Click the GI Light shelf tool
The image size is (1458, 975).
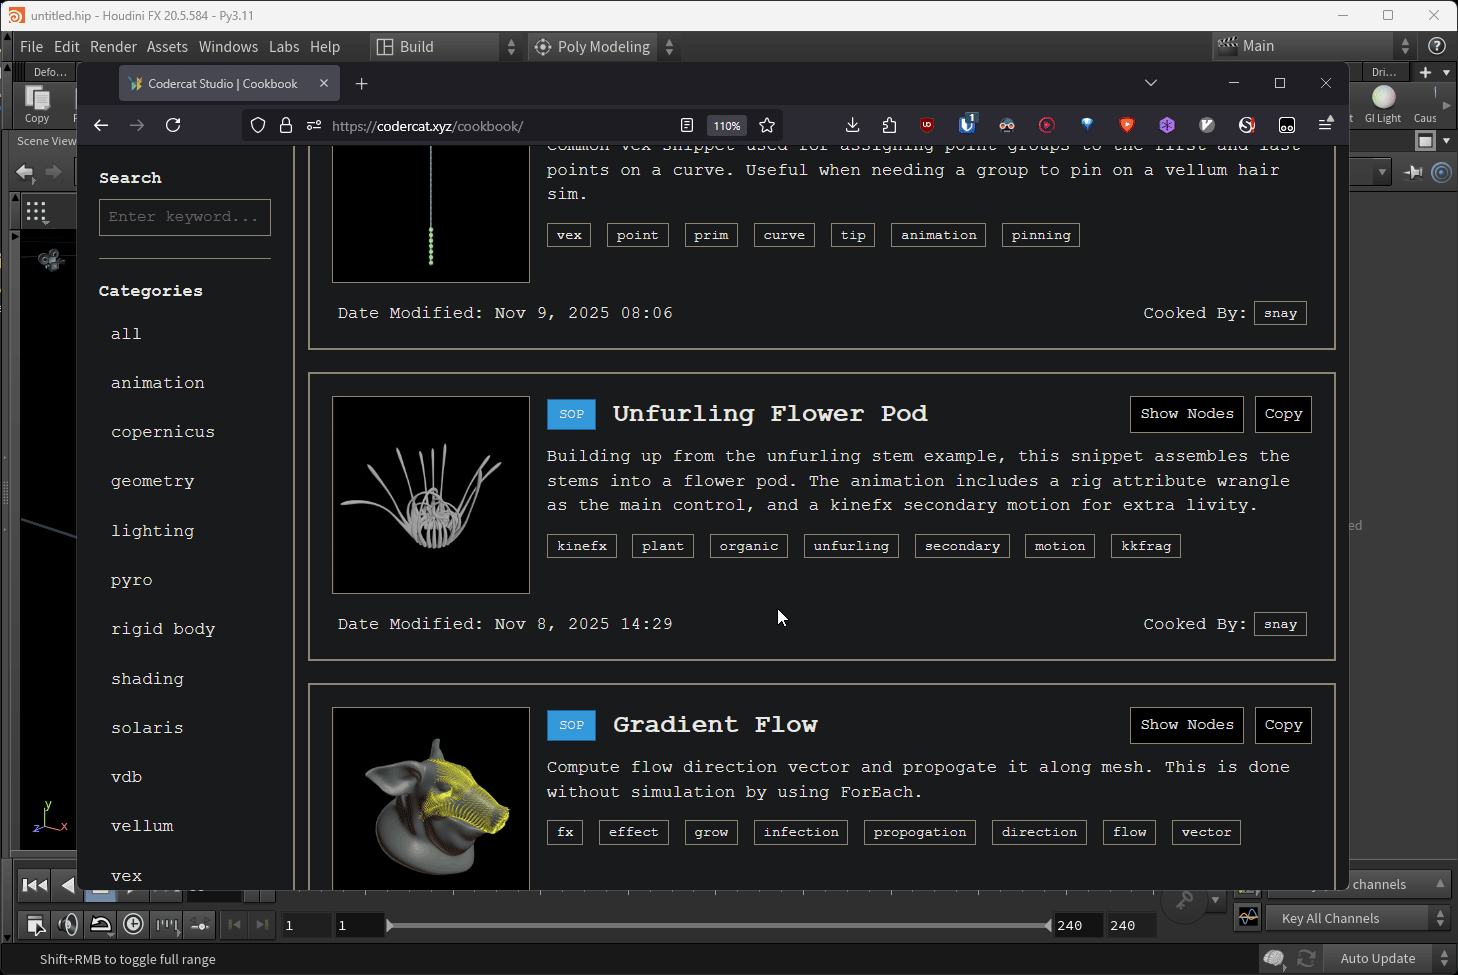1383,104
